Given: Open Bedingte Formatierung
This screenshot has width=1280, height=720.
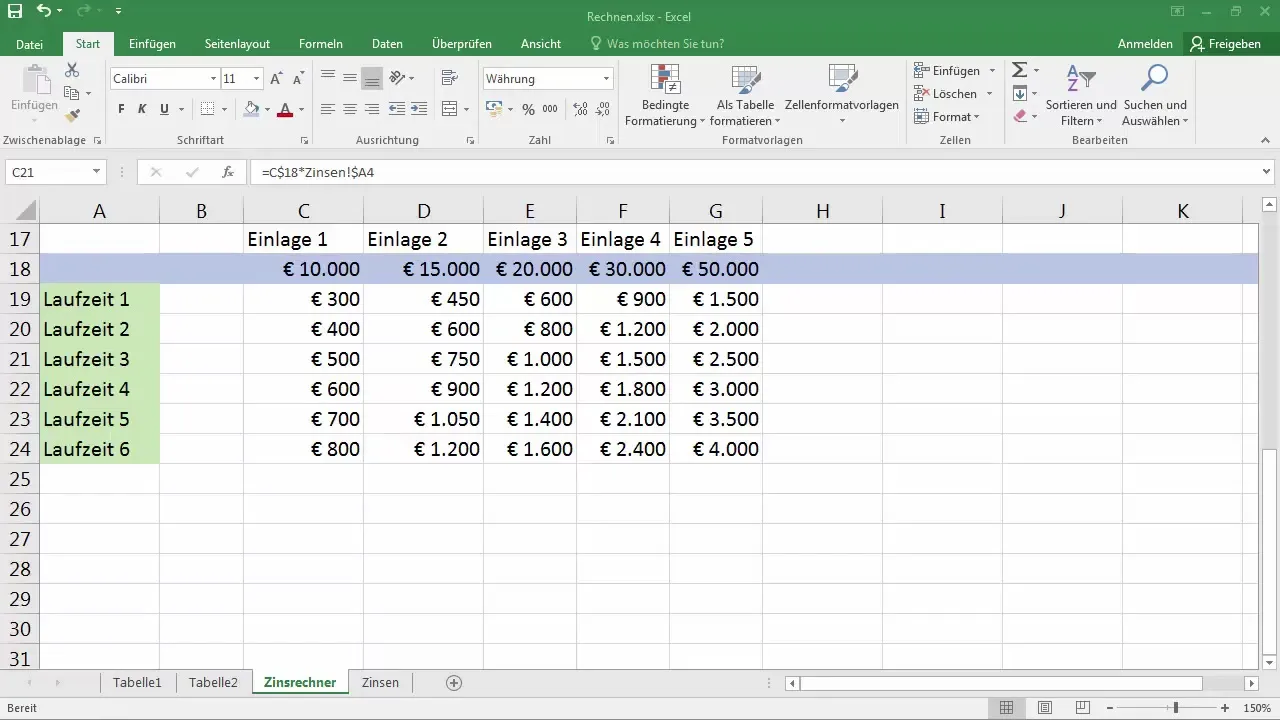Looking at the screenshot, I should click(x=665, y=95).
